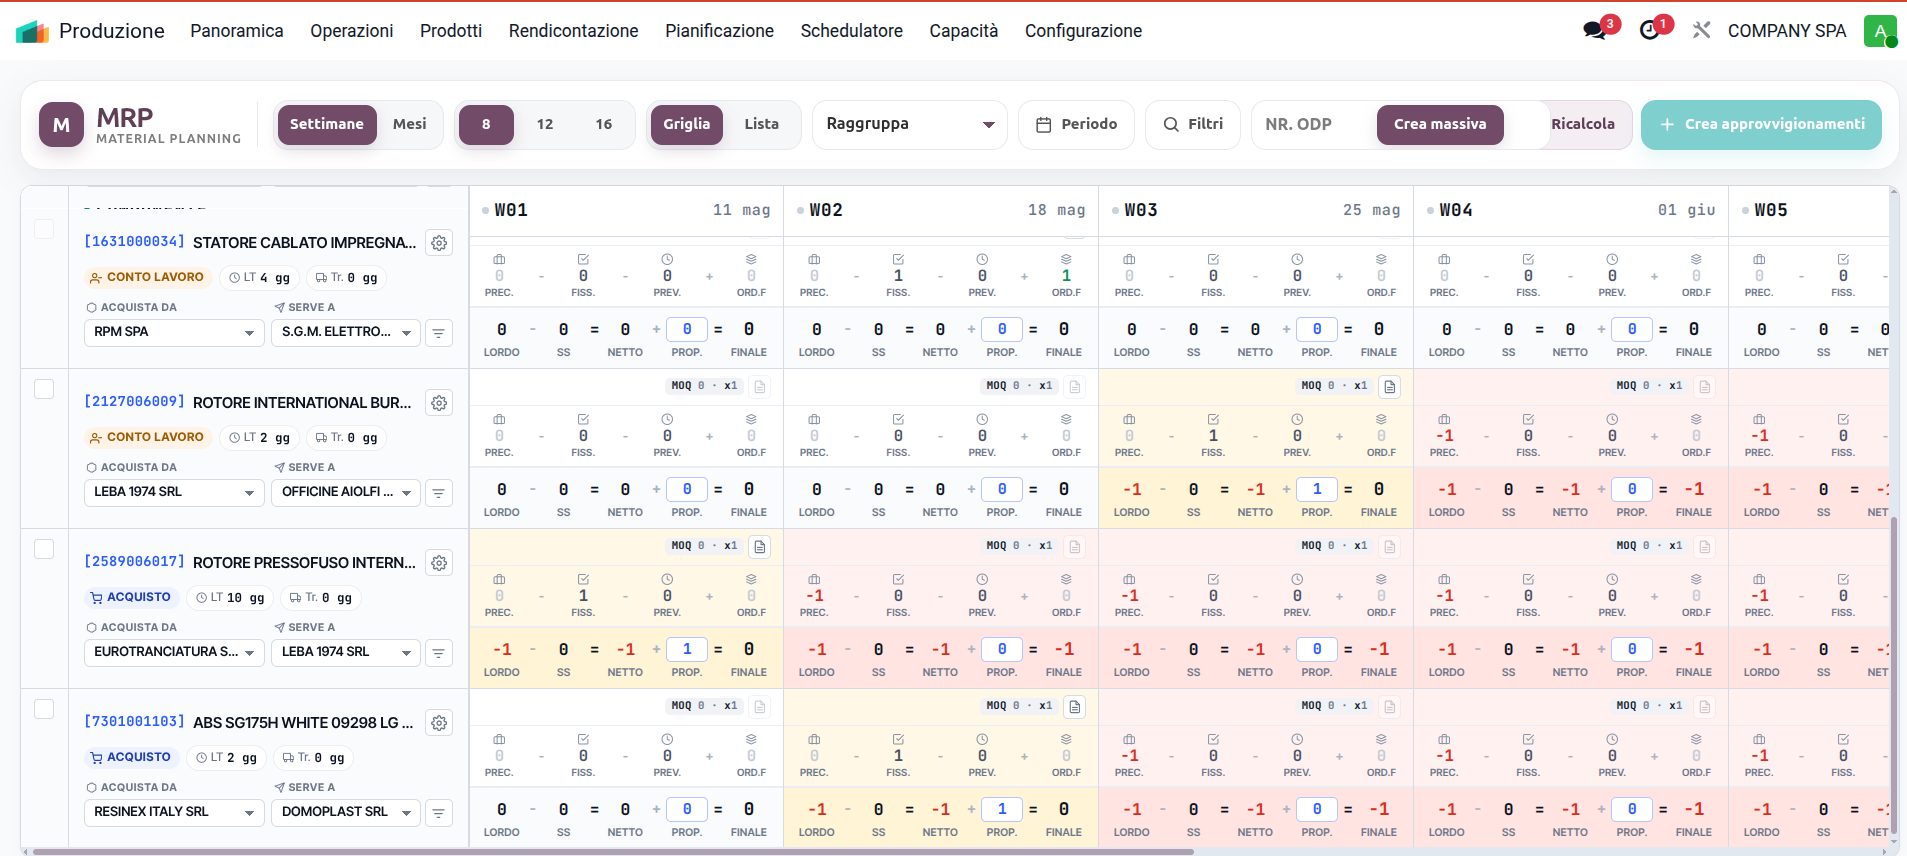Open document icon in W04 ROTORE INTERNATIONAL cell
Image resolution: width=1907 pixels, height=856 pixels.
1705,387
